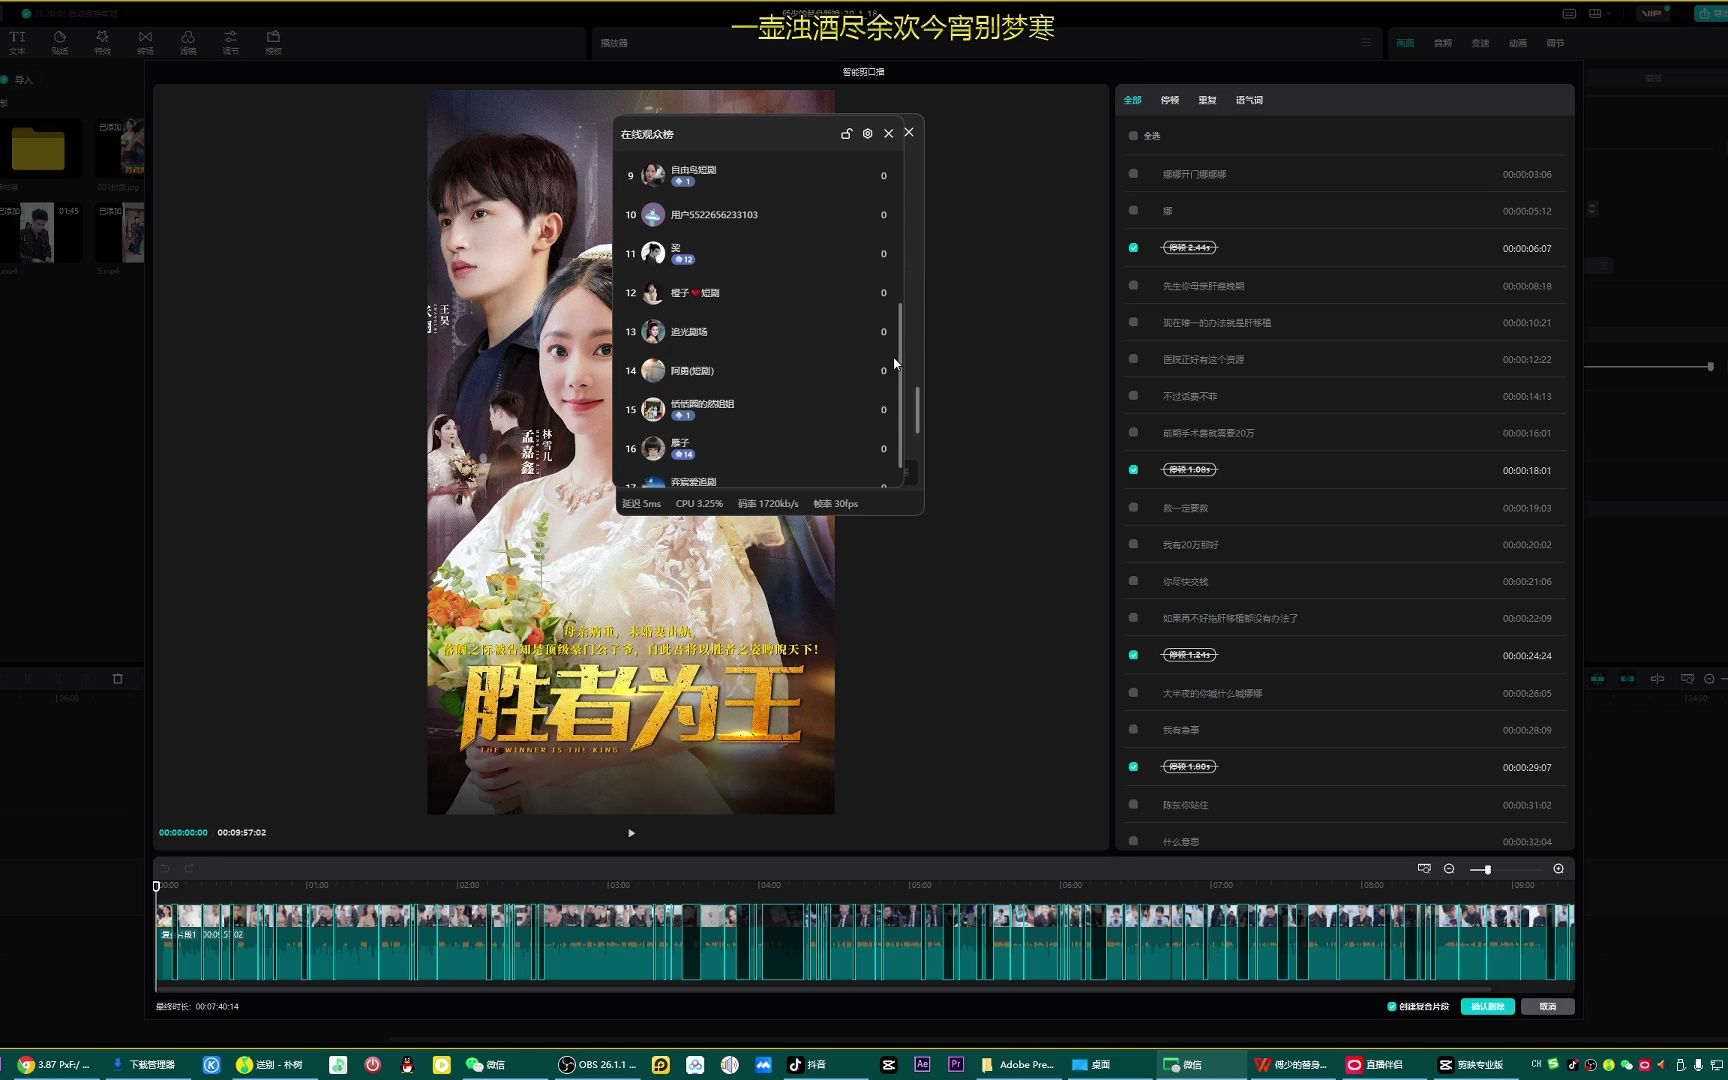Select the 01:45 video thumbnail in media bin
The height and width of the screenshot is (1080, 1728).
39,232
